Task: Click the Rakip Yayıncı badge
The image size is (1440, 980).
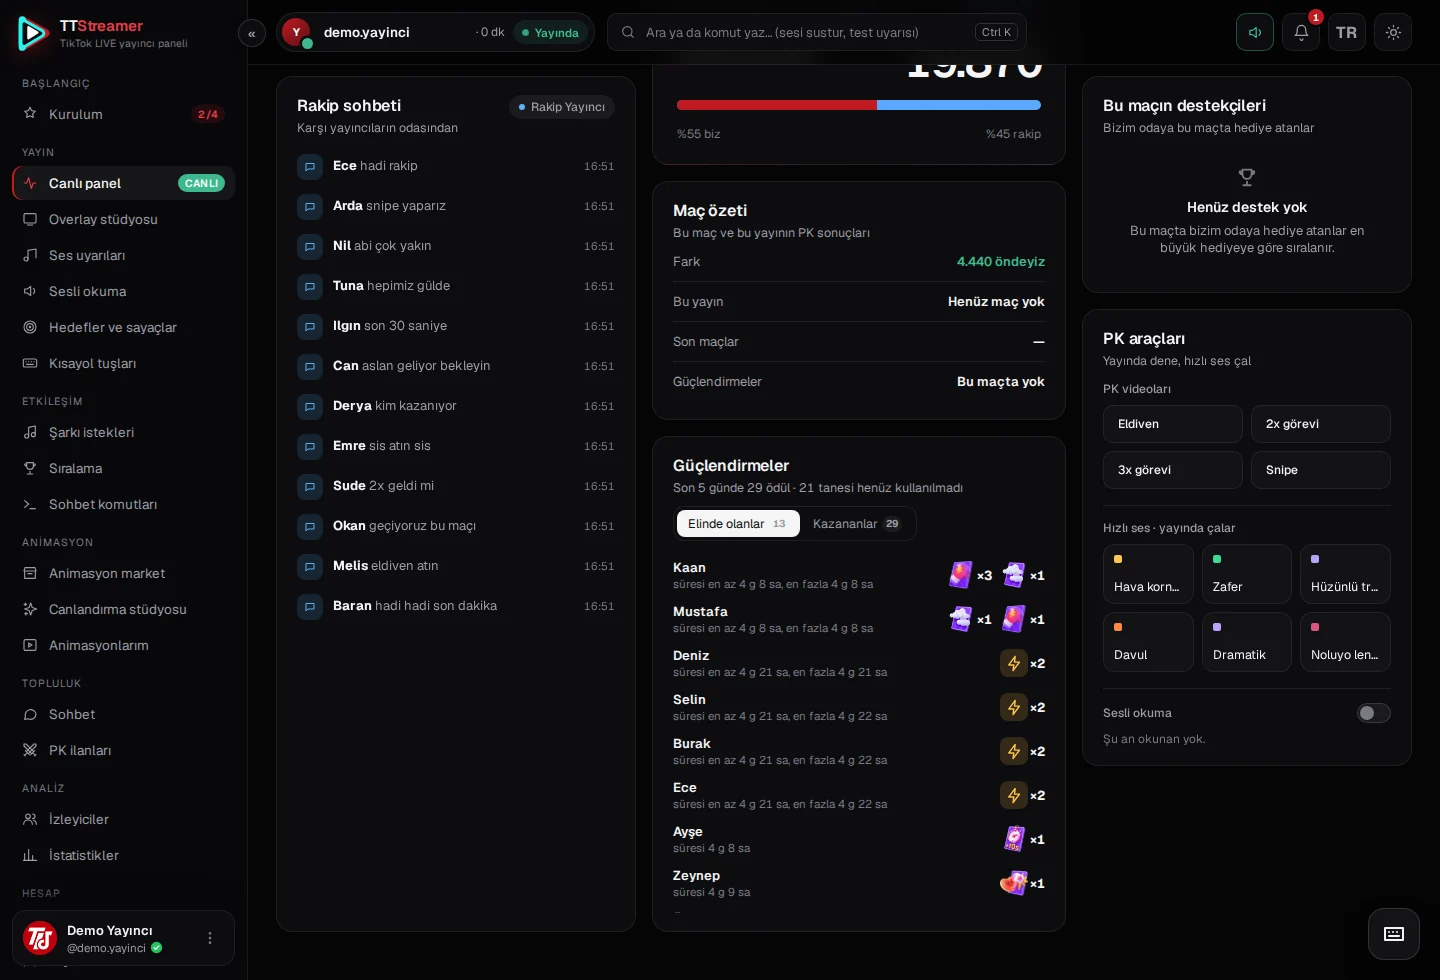Action: 562,107
